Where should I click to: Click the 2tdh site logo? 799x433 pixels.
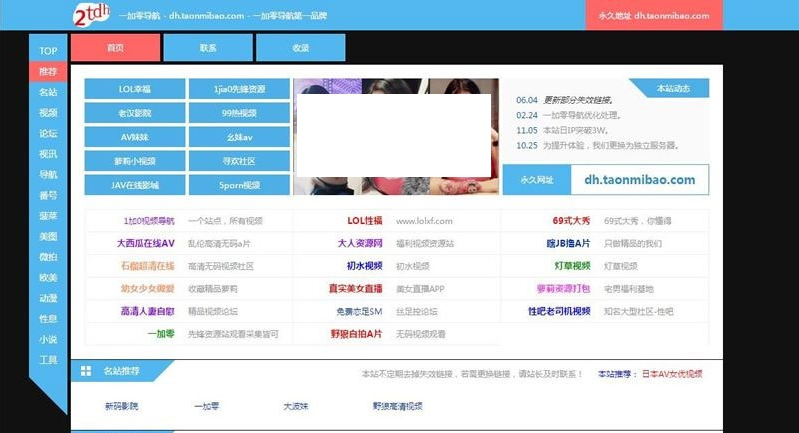(91, 14)
